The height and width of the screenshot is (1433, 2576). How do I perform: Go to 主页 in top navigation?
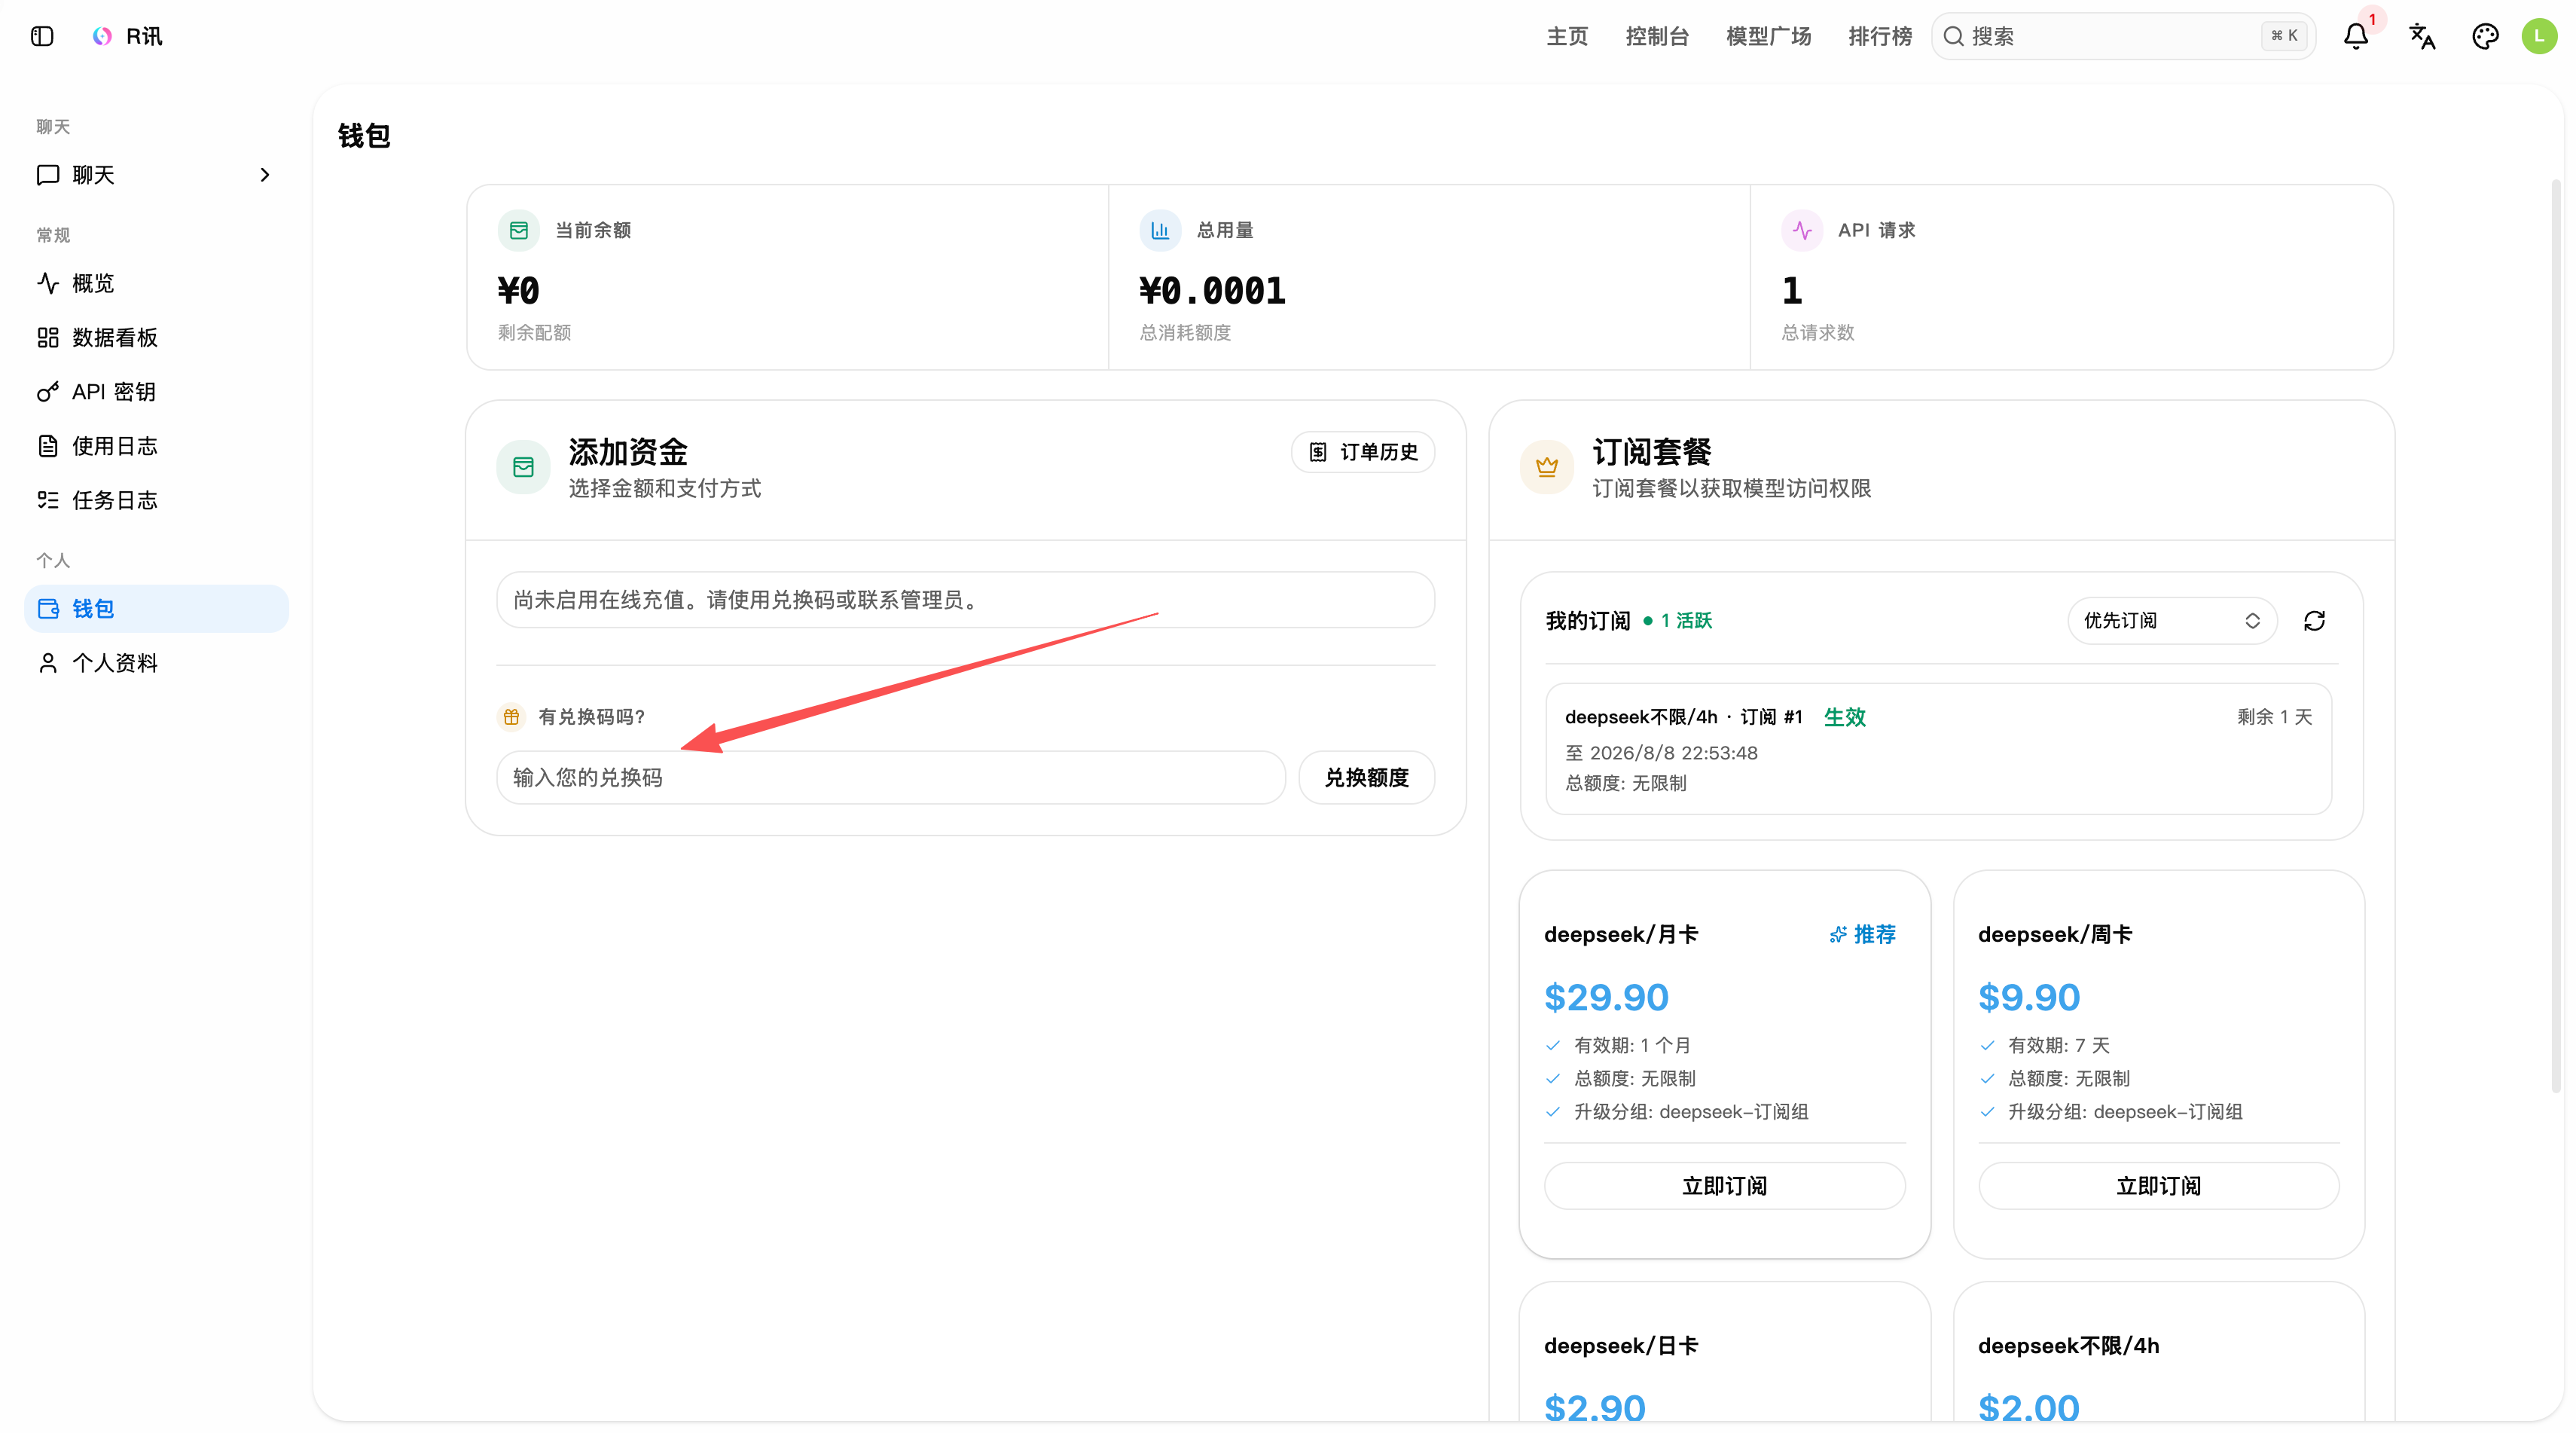[x=1567, y=36]
